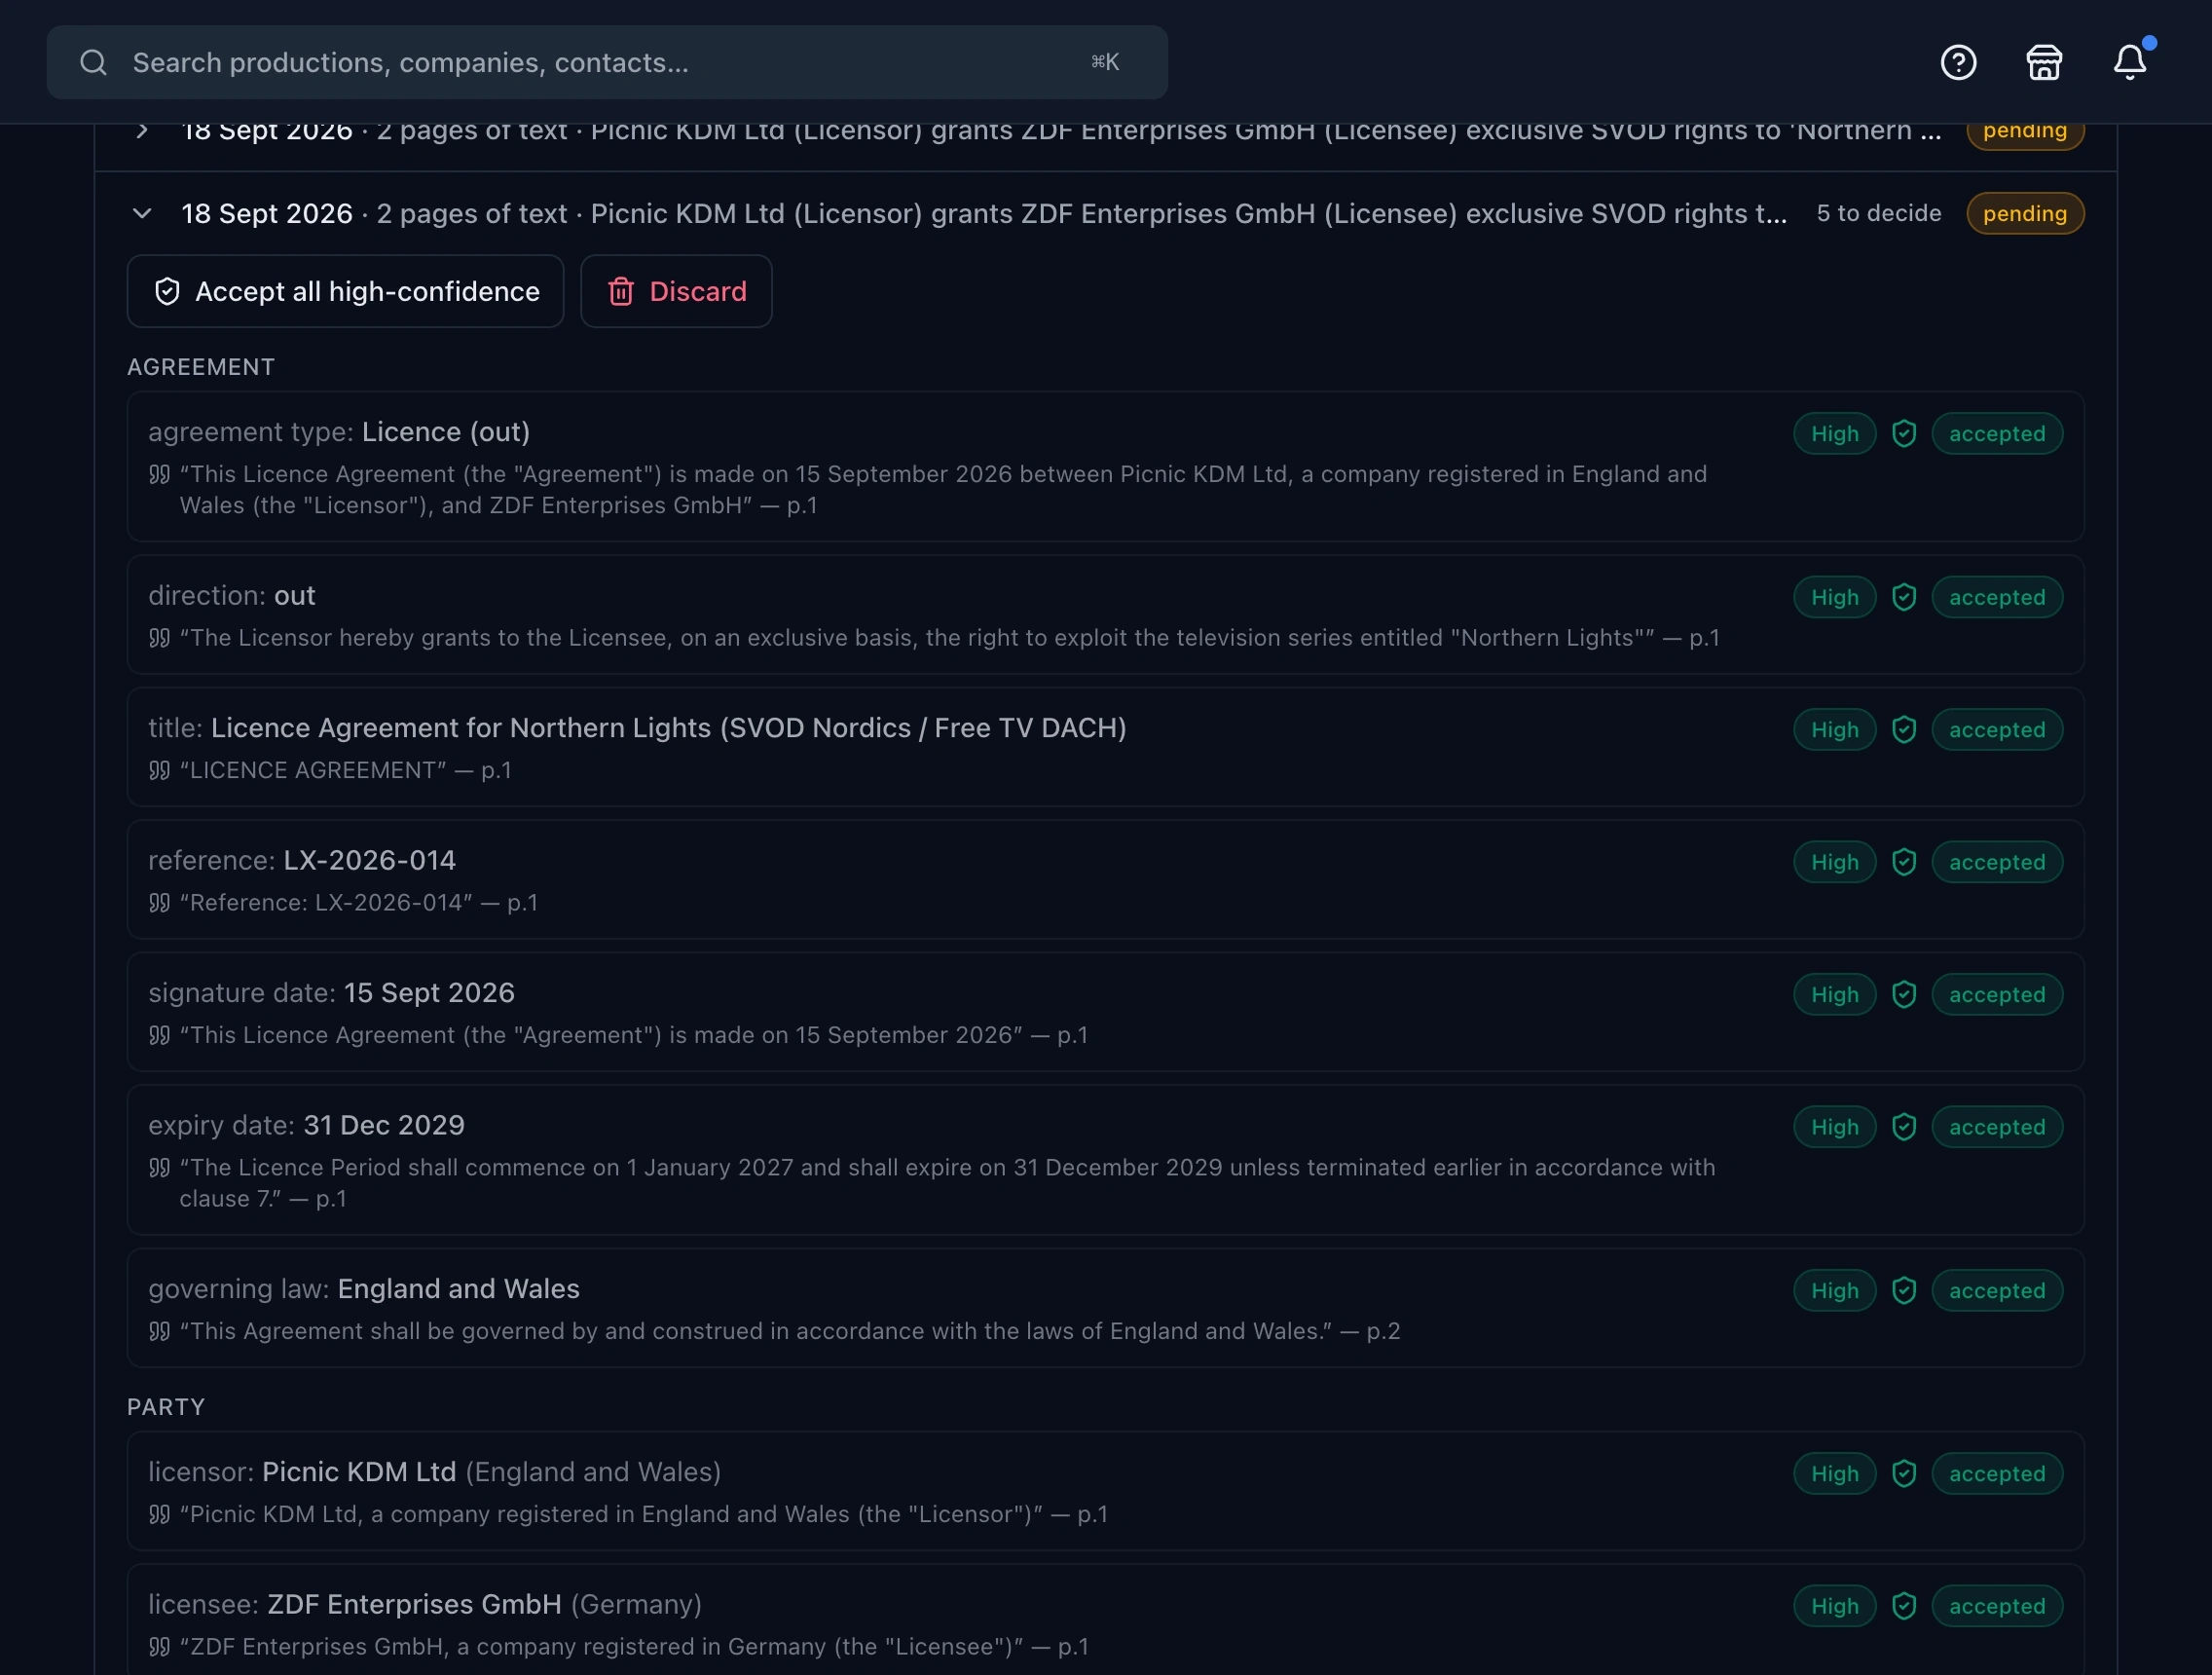The height and width of the screenshot is (1675, 2212).
Task: Click pending badge on expanded document
Action: [x=2024, y=213]
